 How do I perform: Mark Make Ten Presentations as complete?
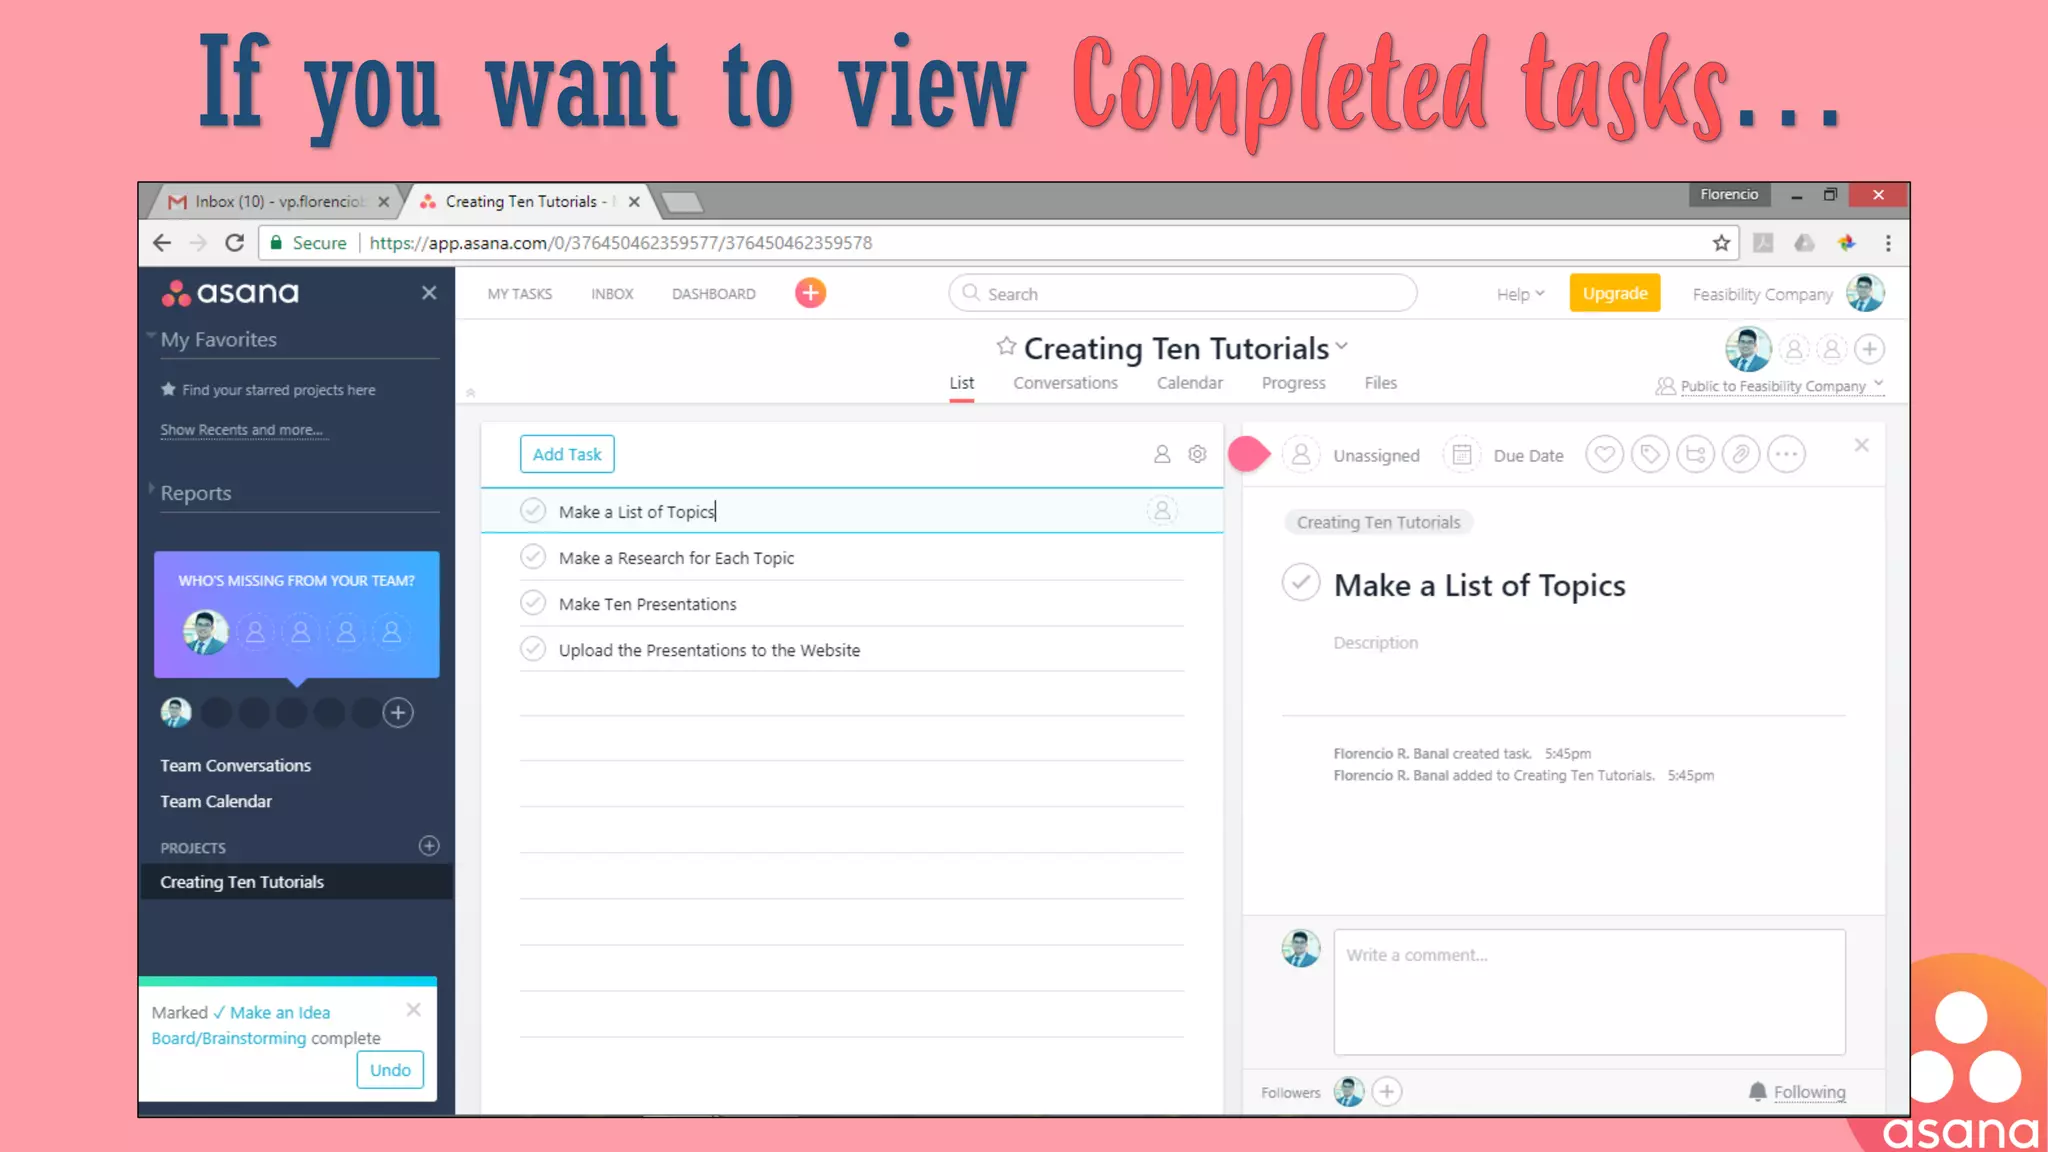click(533, 603)
